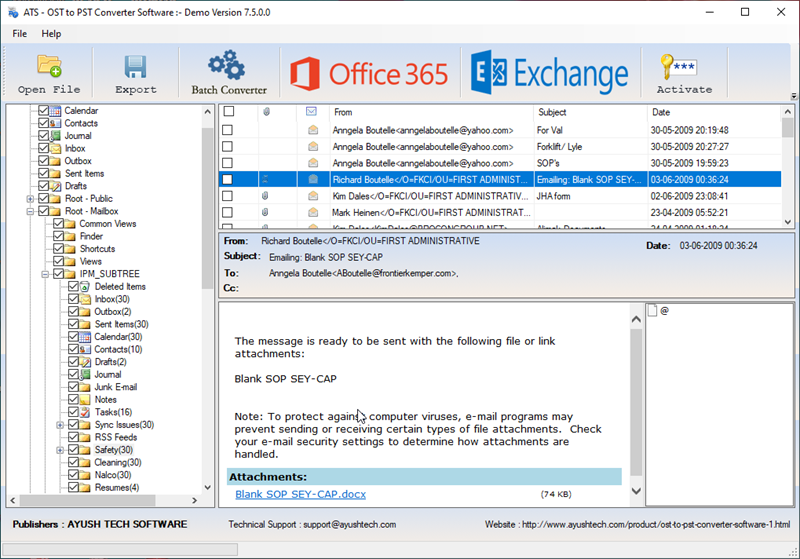Viewport: 800px width, 559px height.
Task: Open the Help menu
Action: 51,34
